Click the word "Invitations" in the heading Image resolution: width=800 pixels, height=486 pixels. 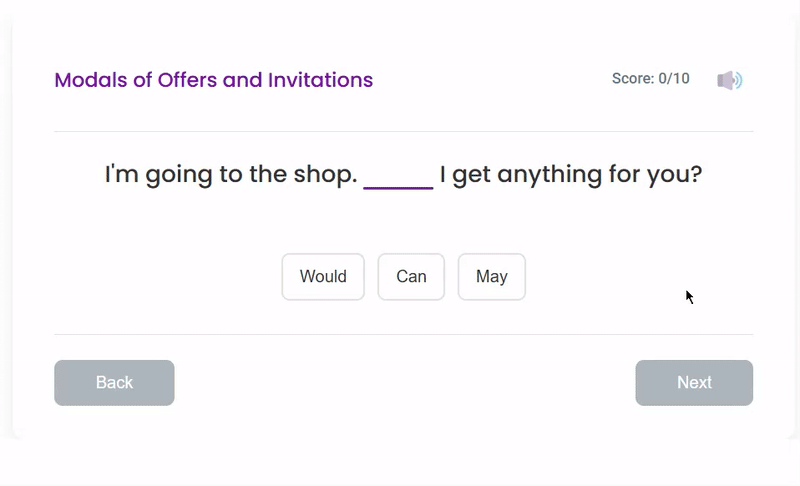[x=320, y=80]
